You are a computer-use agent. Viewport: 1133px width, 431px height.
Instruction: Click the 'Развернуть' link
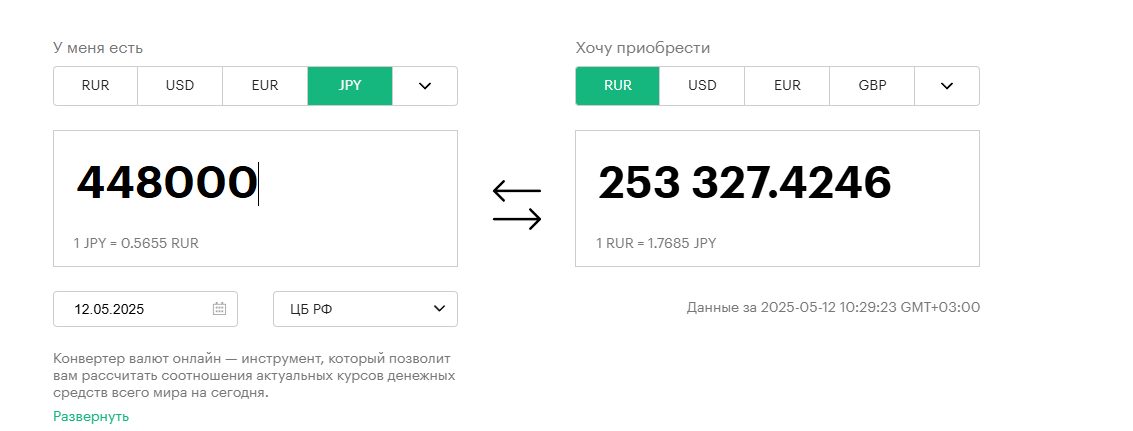[91, 417]
